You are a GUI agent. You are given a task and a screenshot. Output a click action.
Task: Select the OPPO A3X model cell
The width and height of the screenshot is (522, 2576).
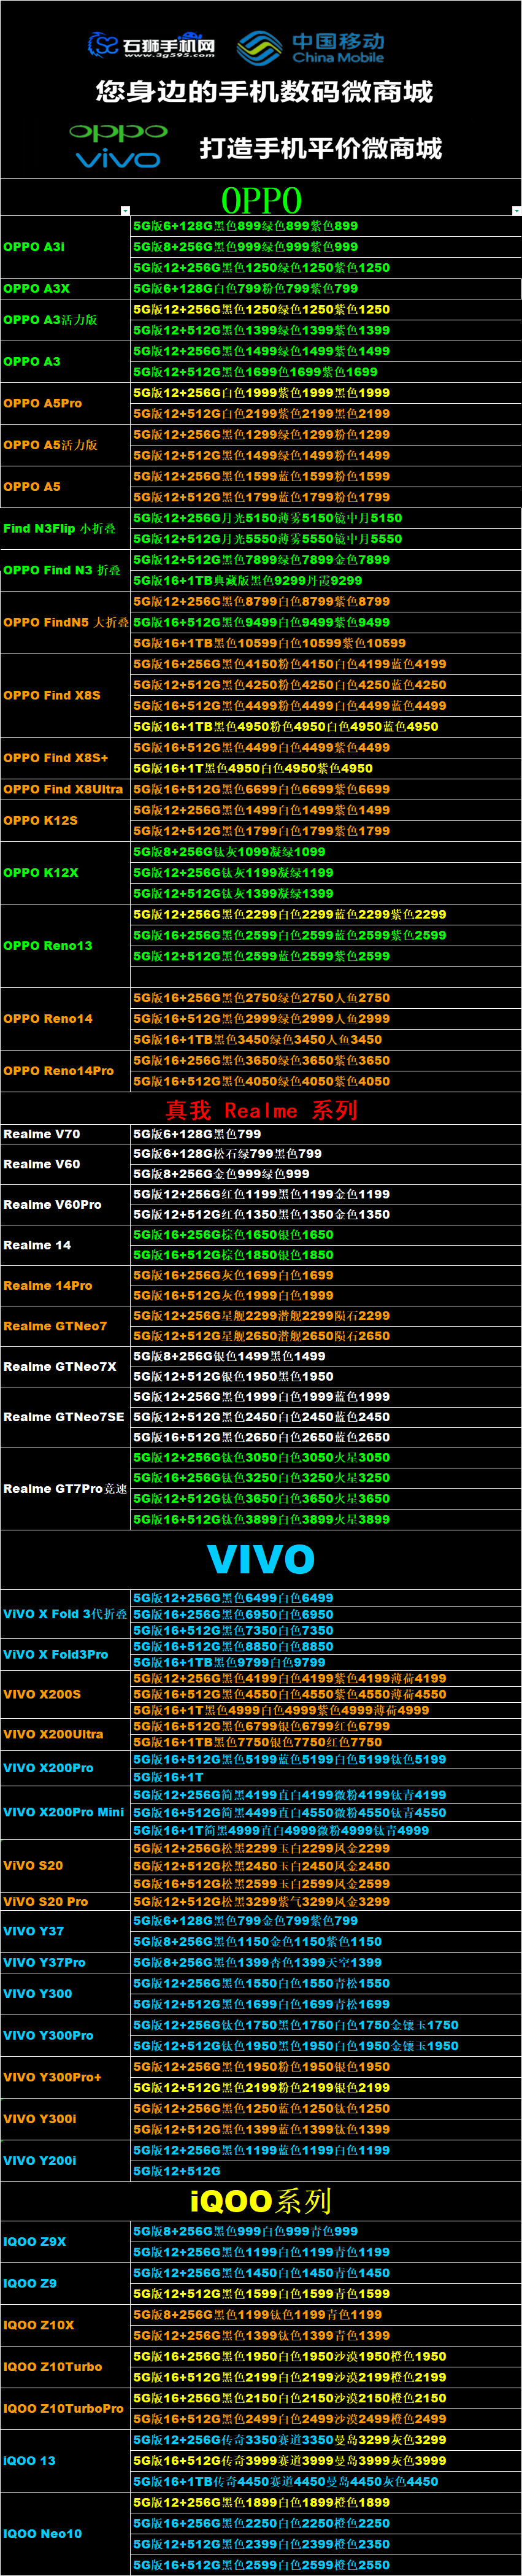point(66,288)
